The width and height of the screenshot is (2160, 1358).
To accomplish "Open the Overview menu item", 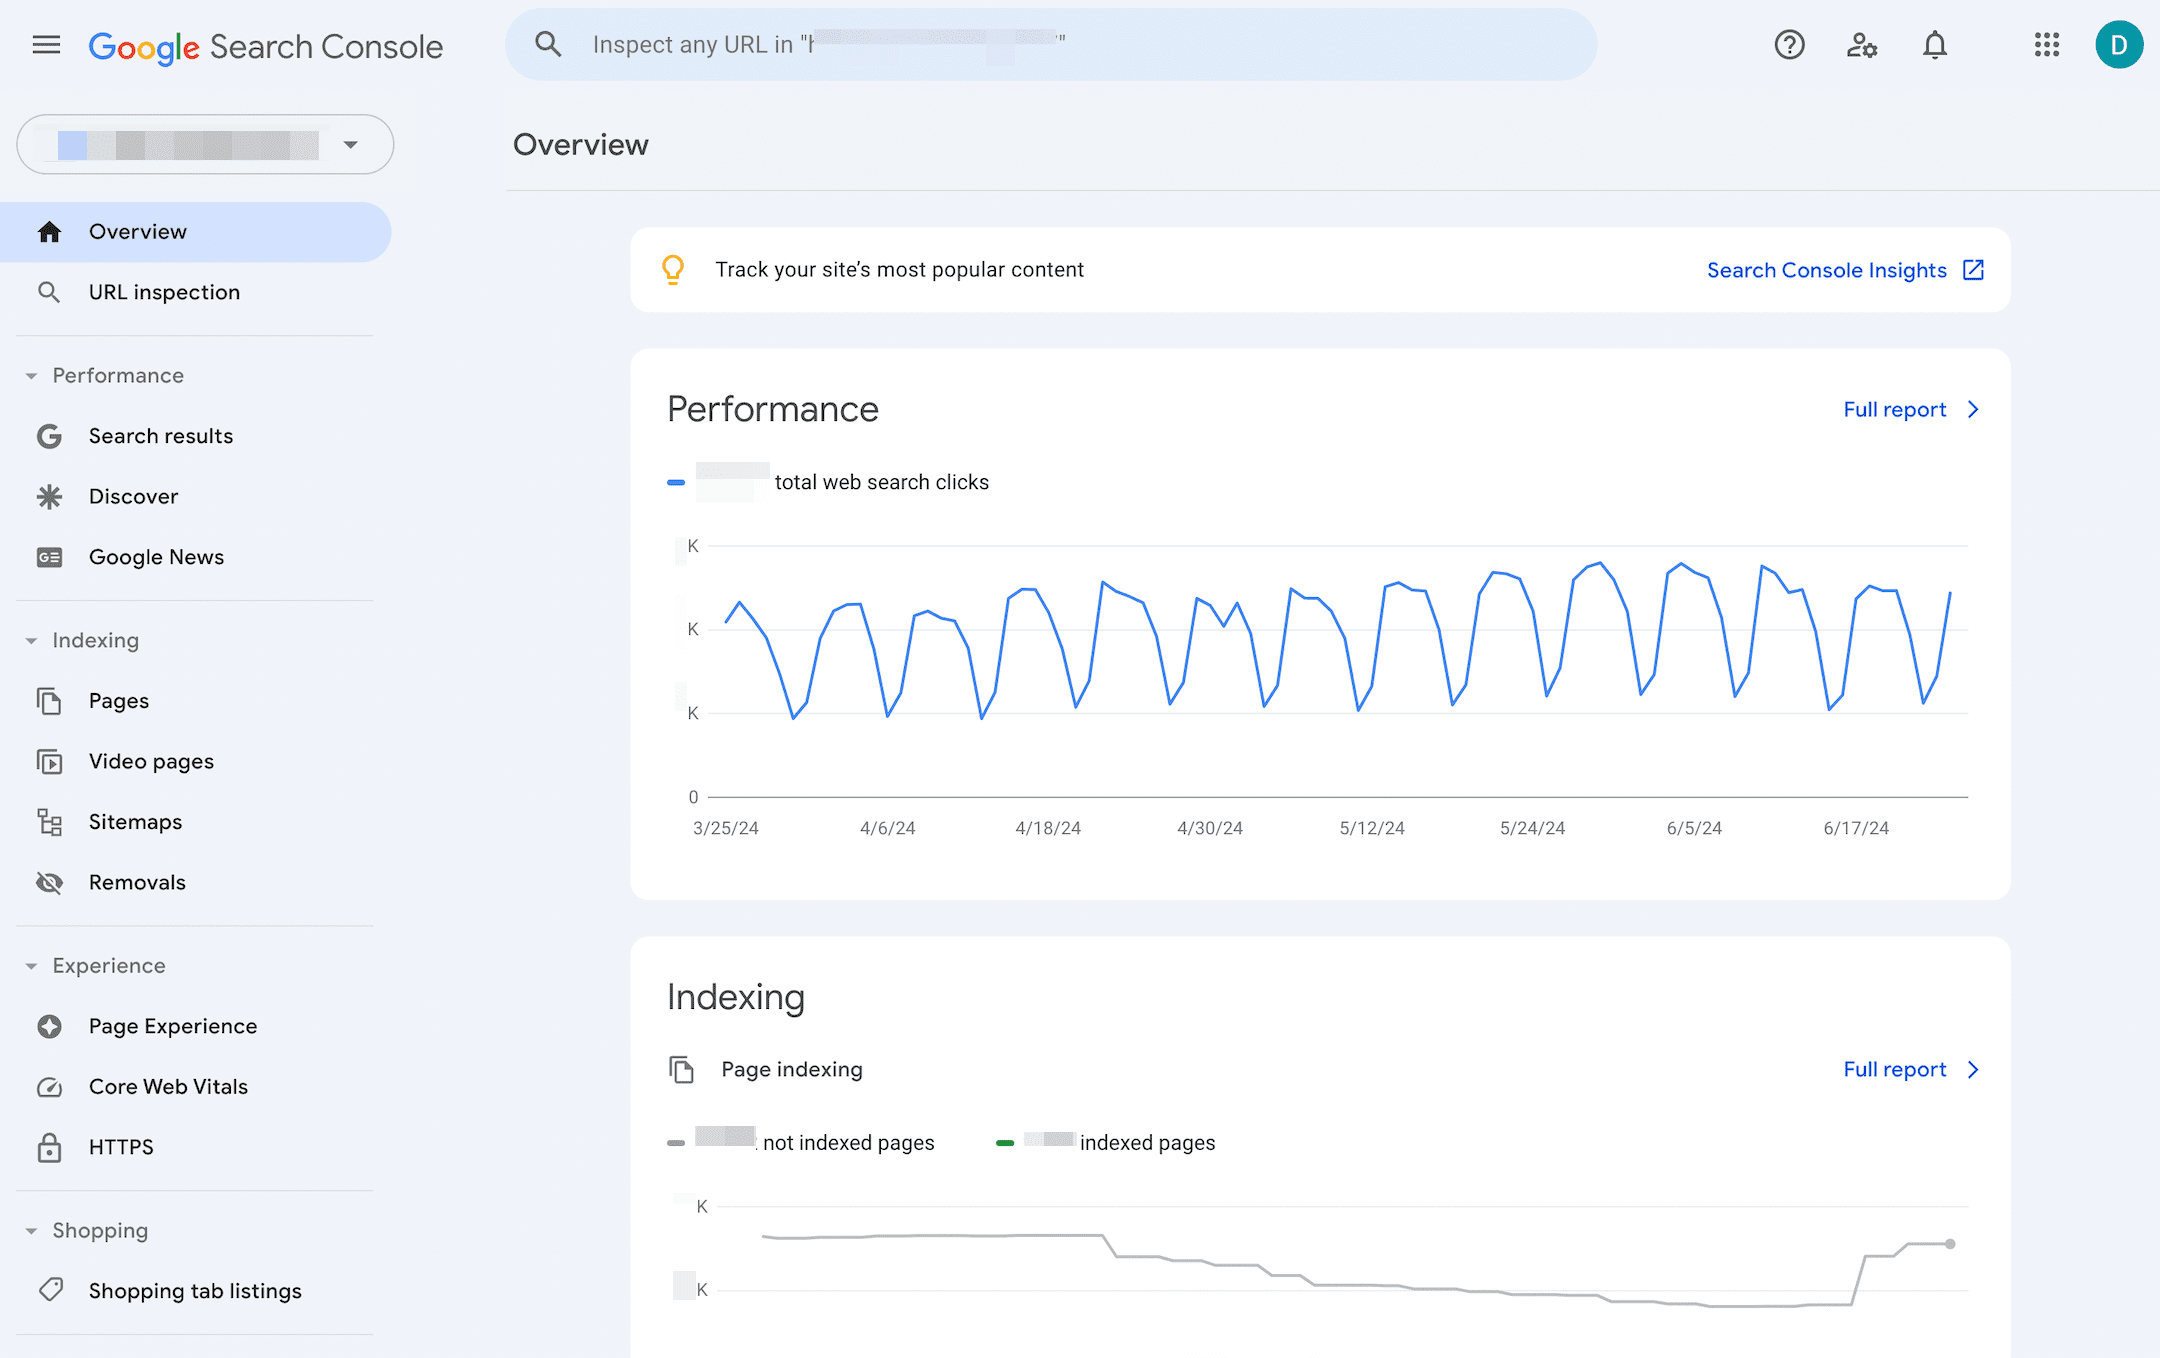I will tap(138, 230).
